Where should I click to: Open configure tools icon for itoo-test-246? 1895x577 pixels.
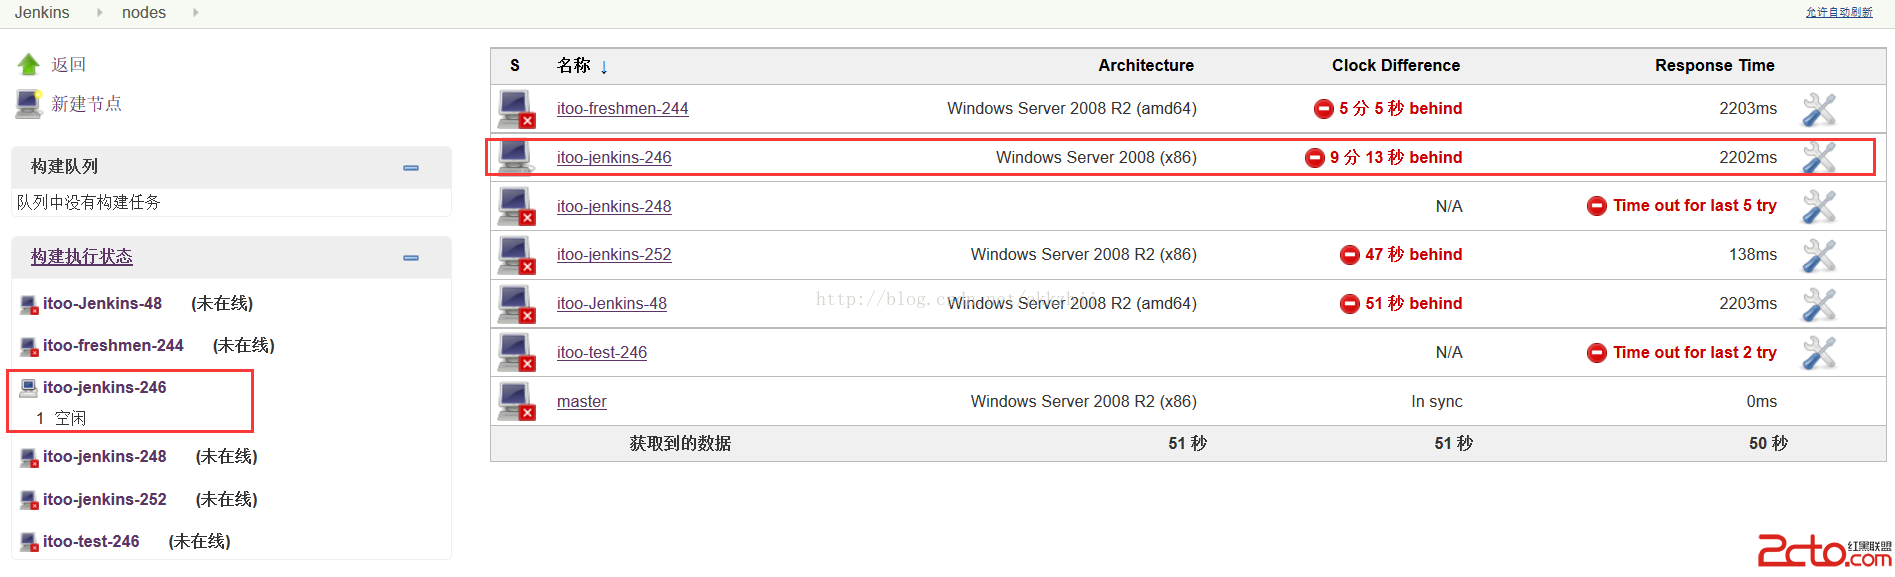(x=1819, y=353)
